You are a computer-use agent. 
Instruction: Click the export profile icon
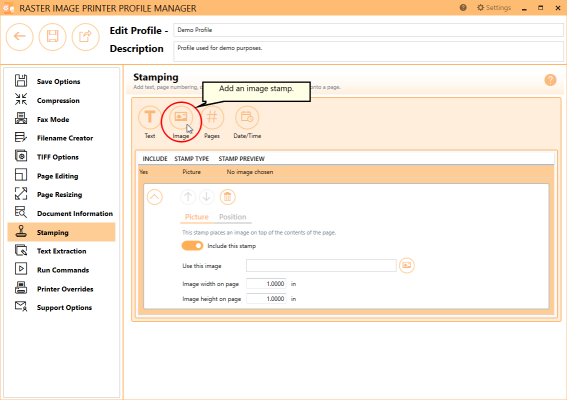click(x=85, y=37)
